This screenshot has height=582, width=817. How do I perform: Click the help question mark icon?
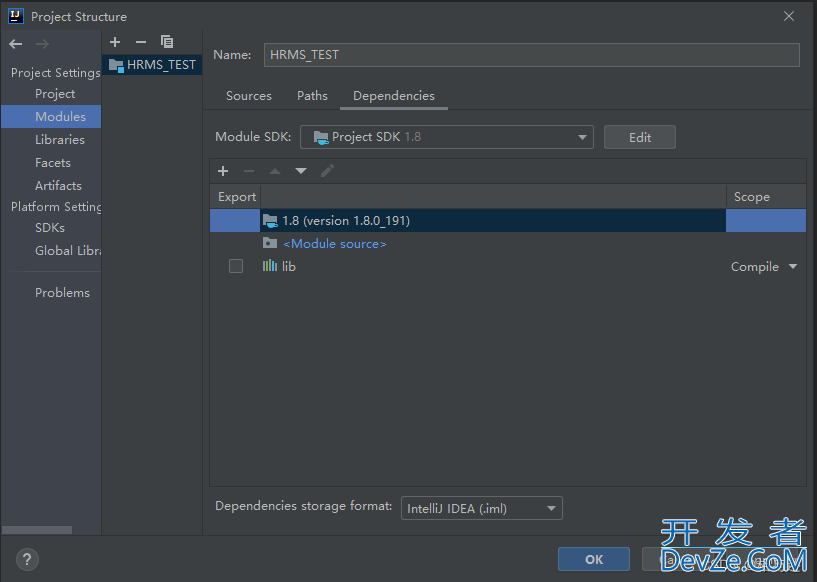tap(27, 560)
